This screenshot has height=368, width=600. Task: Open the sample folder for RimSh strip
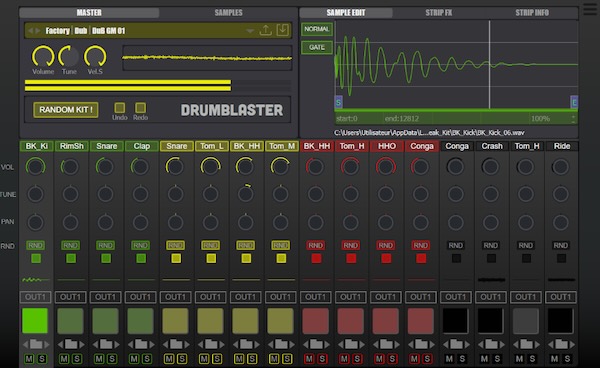(71, 344)
